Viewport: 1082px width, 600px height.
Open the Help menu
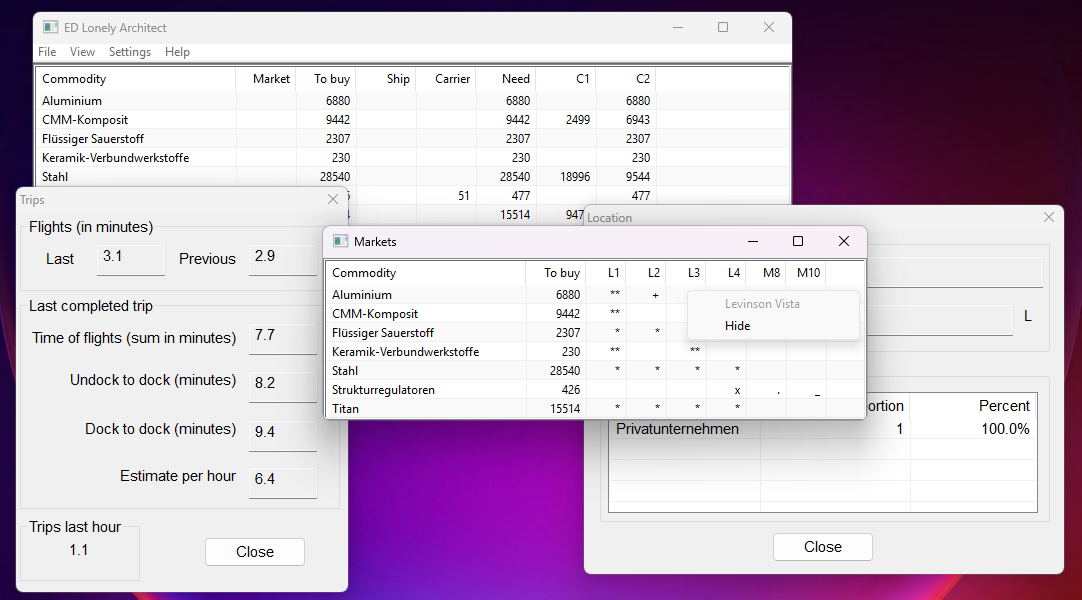pyautogui.click(x=177, y=52)
